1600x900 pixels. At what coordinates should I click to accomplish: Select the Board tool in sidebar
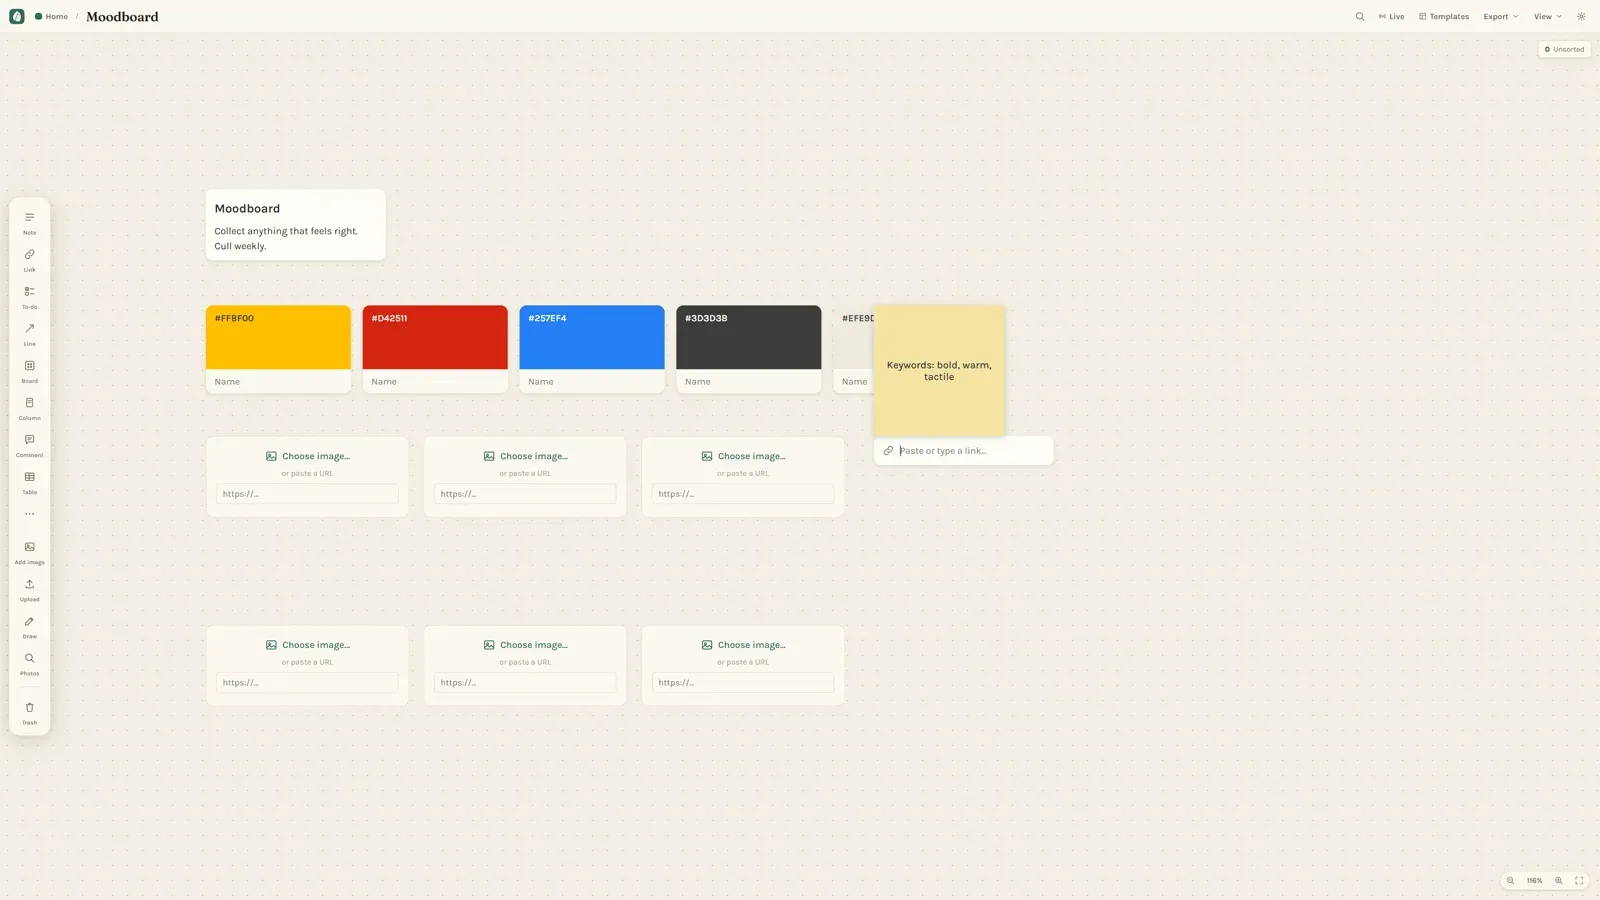pos(29,371)
